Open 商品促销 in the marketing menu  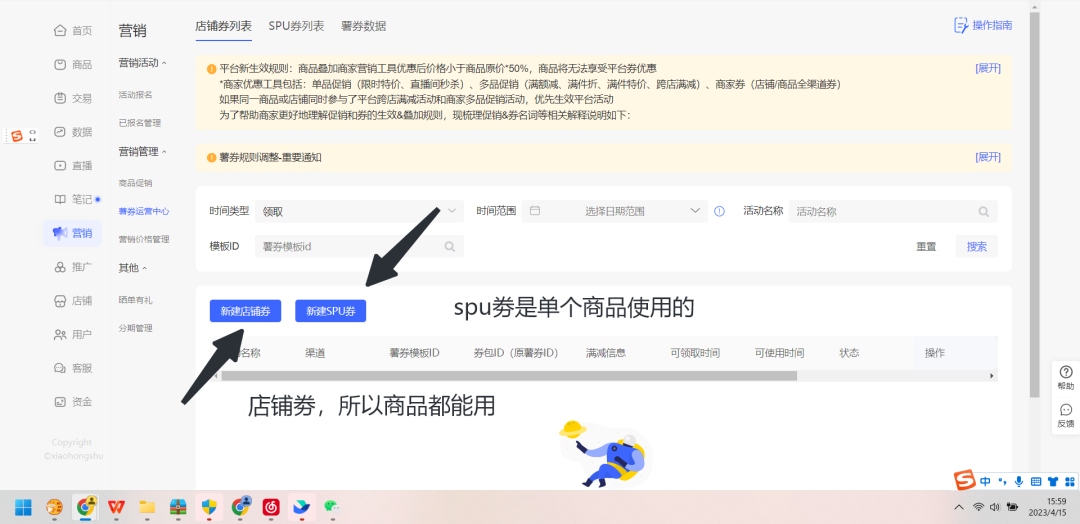pos(136,183)
